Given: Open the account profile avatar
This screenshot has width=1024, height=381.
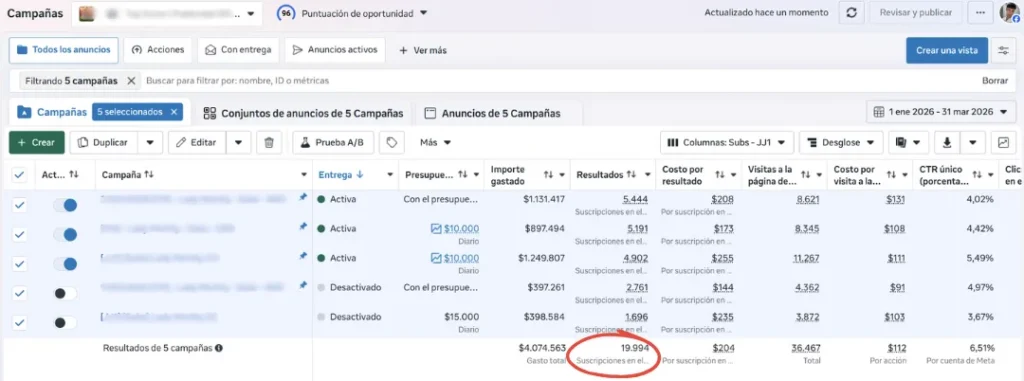Looking at the screenshot, I should (x=1009, y=13).
